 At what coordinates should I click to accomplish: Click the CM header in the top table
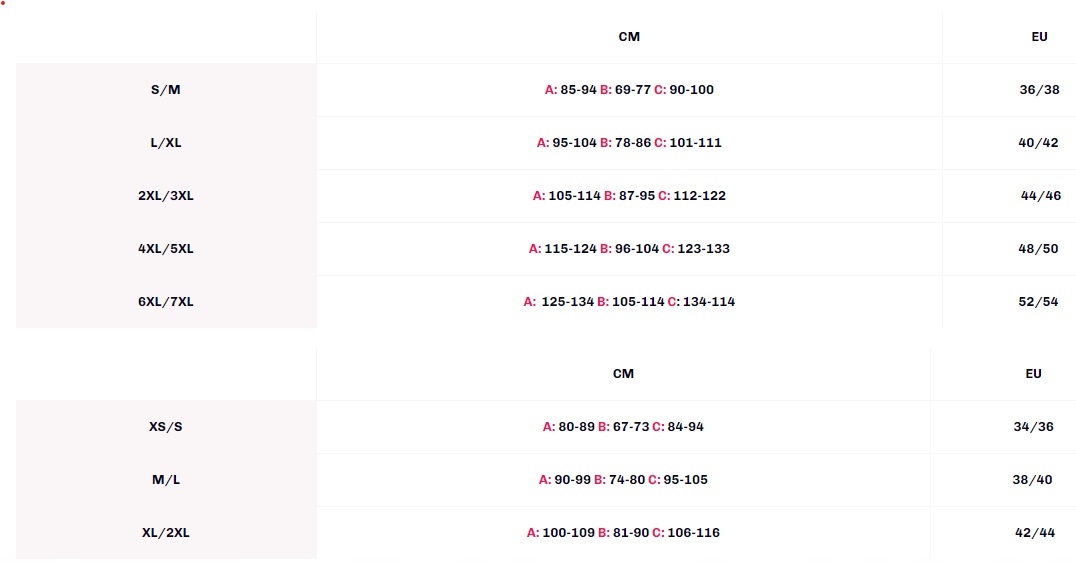coord(629,37)
